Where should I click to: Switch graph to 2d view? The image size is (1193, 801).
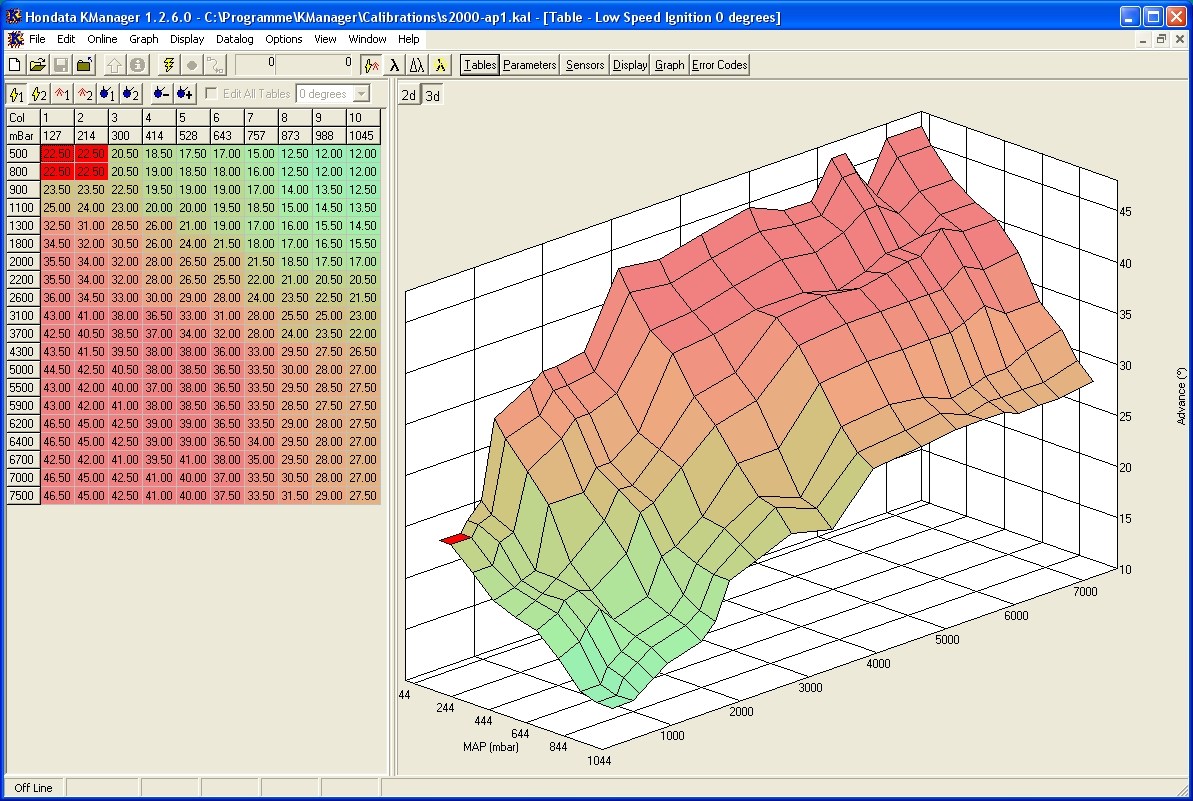tap(408, 96)
